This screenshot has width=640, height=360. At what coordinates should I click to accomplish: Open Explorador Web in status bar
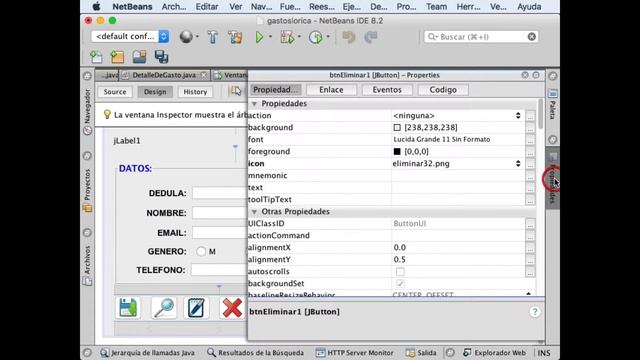click(494, 353)
